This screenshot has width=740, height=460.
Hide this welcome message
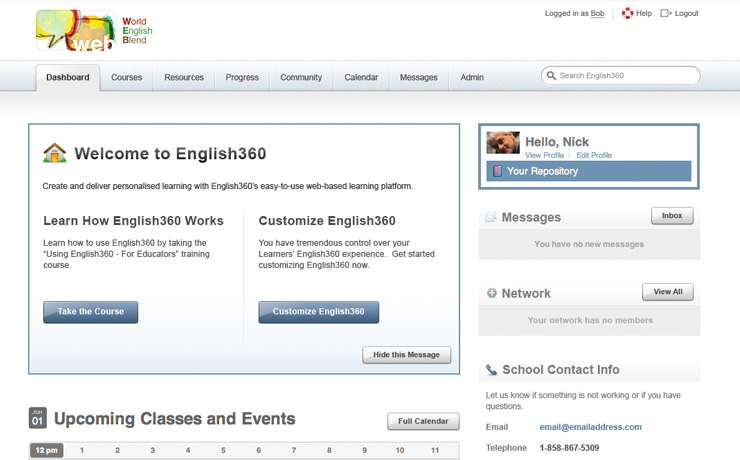point(406,355)
